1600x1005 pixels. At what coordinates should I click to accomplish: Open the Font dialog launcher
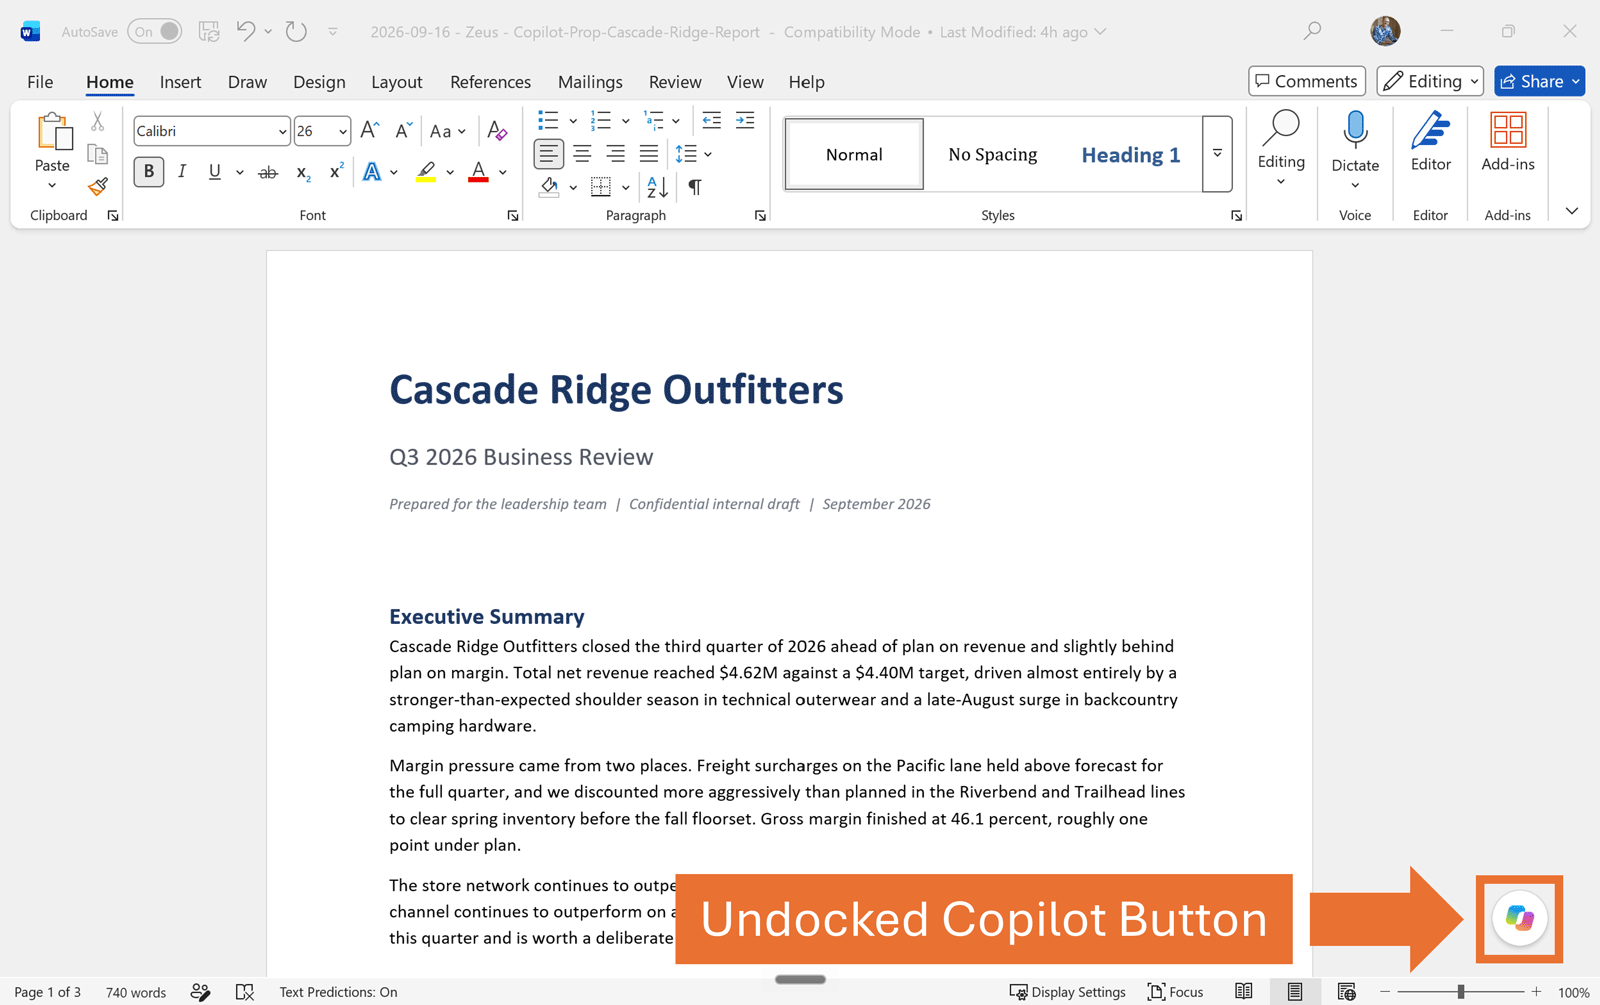(x=513, y=215)
